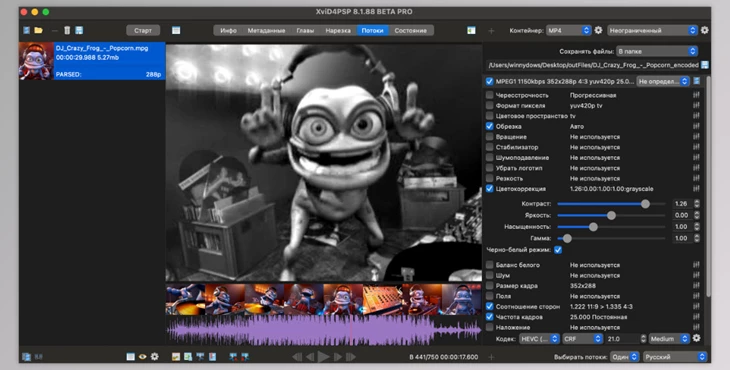The image size is (730, 370).
Task: Open folder using the yellow folder icon
Action: (39, 30)
